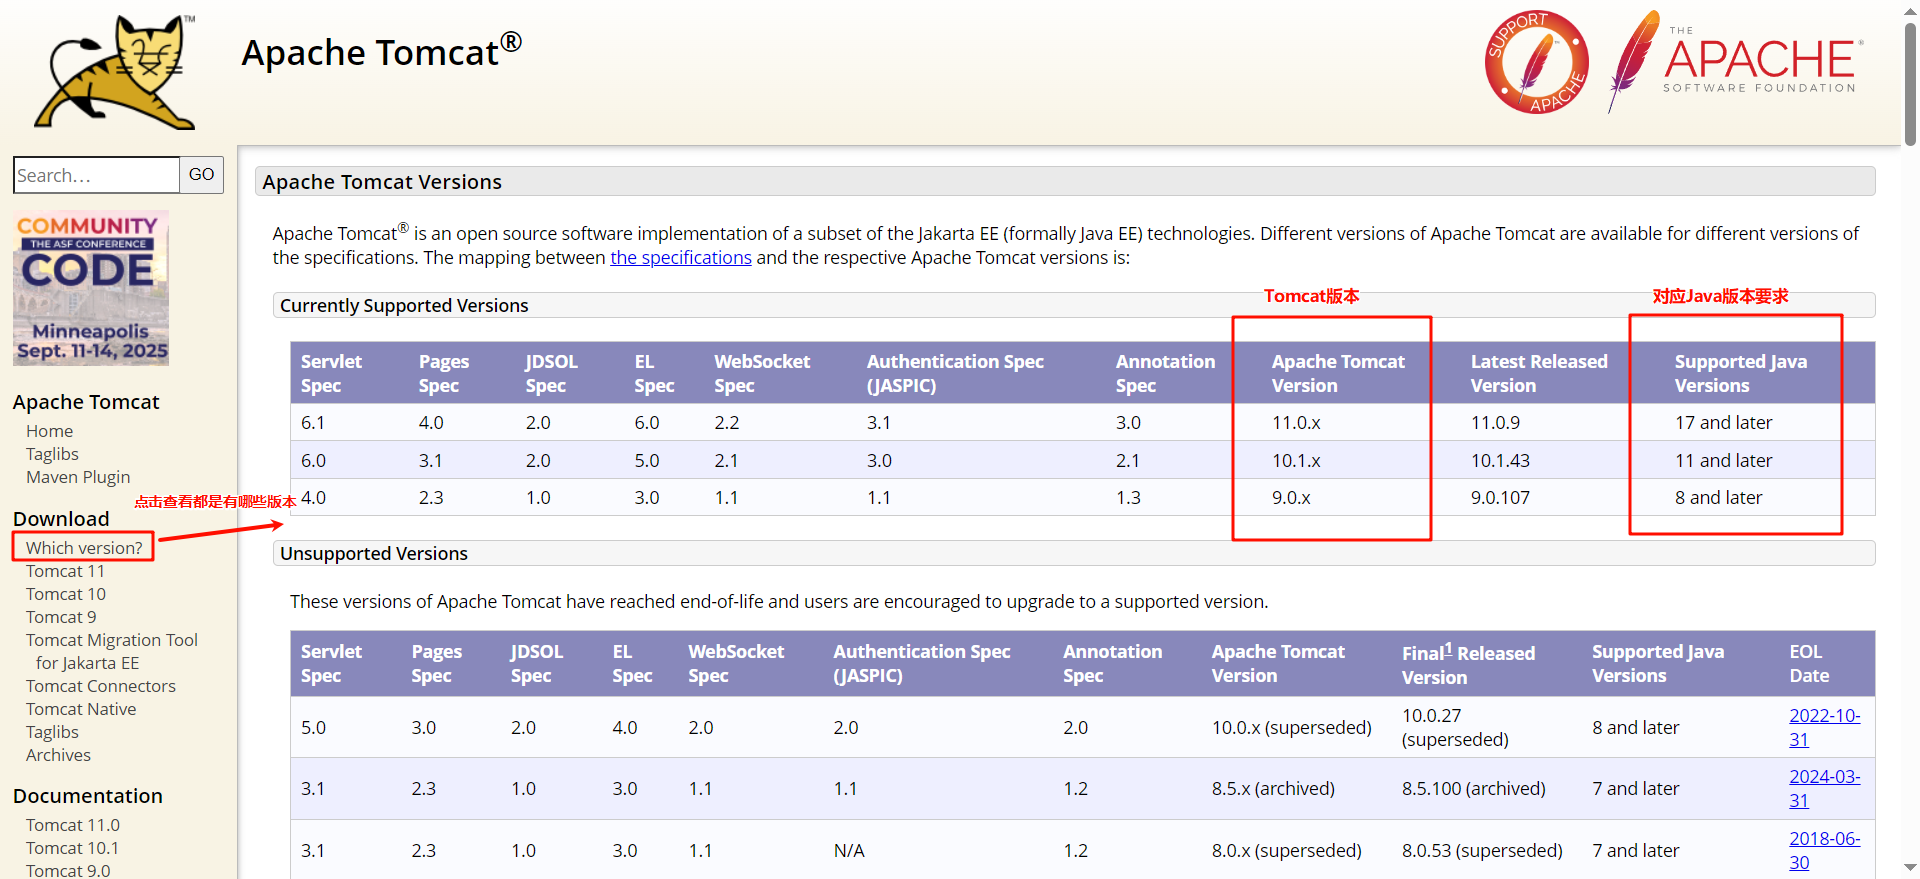Image resolution: width=1920 pixels, height=879 pixels.
Task: Click the Final Released Version footnote 1
Action: [1448, 649]
